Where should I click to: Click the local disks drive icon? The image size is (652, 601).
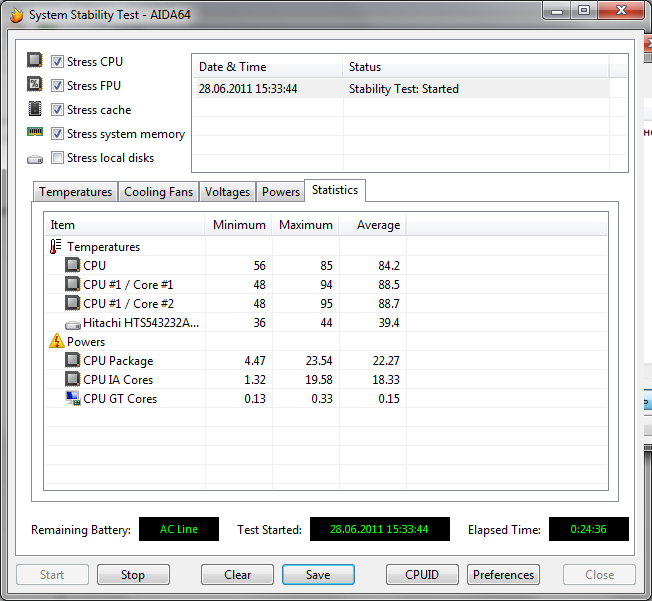(x=35, y=159)
